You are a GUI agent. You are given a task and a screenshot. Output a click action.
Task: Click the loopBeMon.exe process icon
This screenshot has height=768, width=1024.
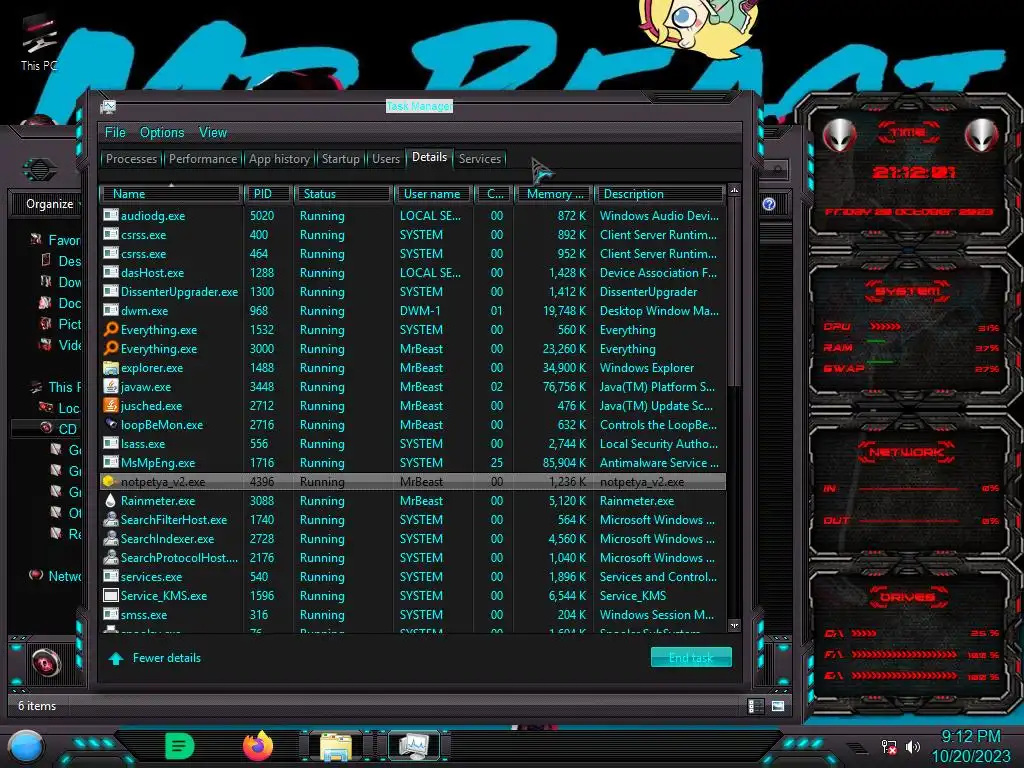pyautogui.click(x=111, y=424)
